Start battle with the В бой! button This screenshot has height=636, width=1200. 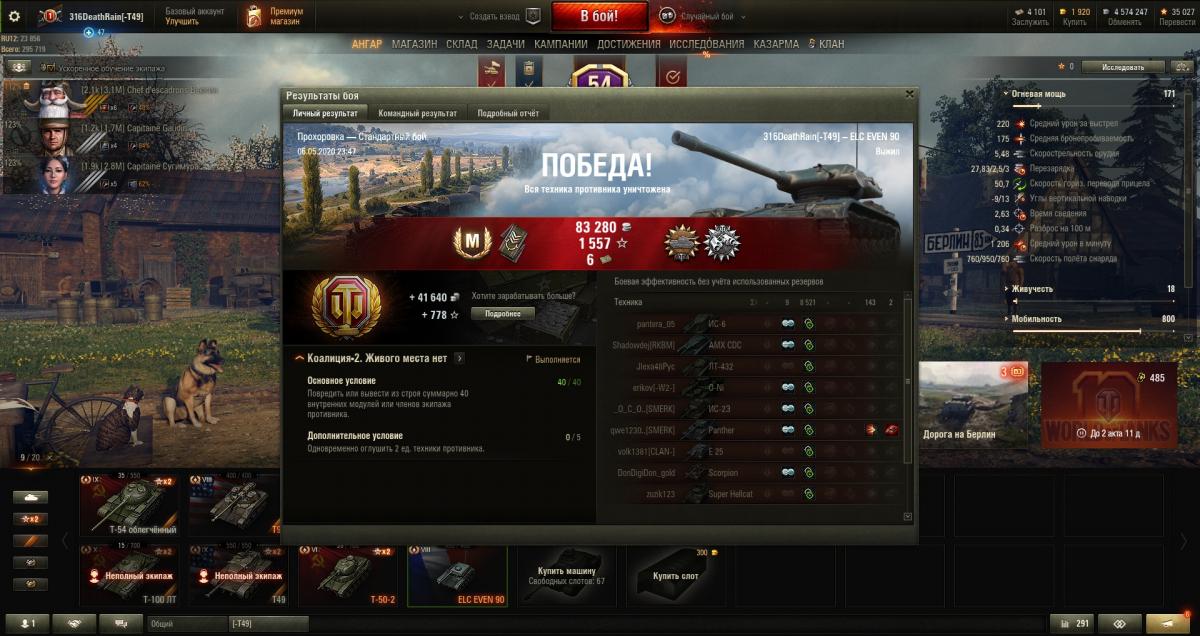tap(600, 16)
